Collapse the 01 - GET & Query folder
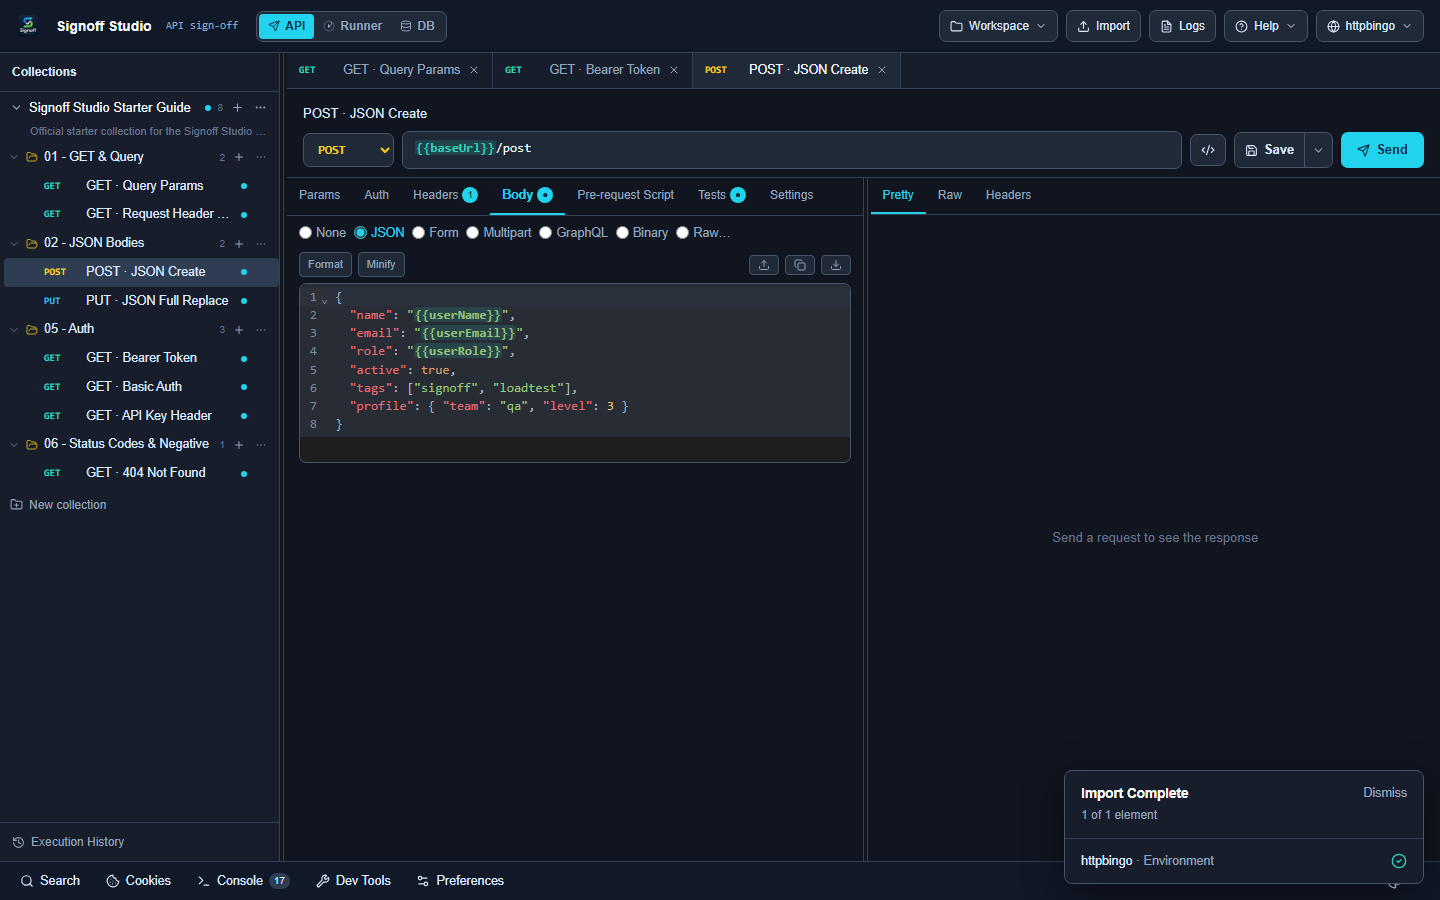1440x900 pixels. tap(14, 157)
